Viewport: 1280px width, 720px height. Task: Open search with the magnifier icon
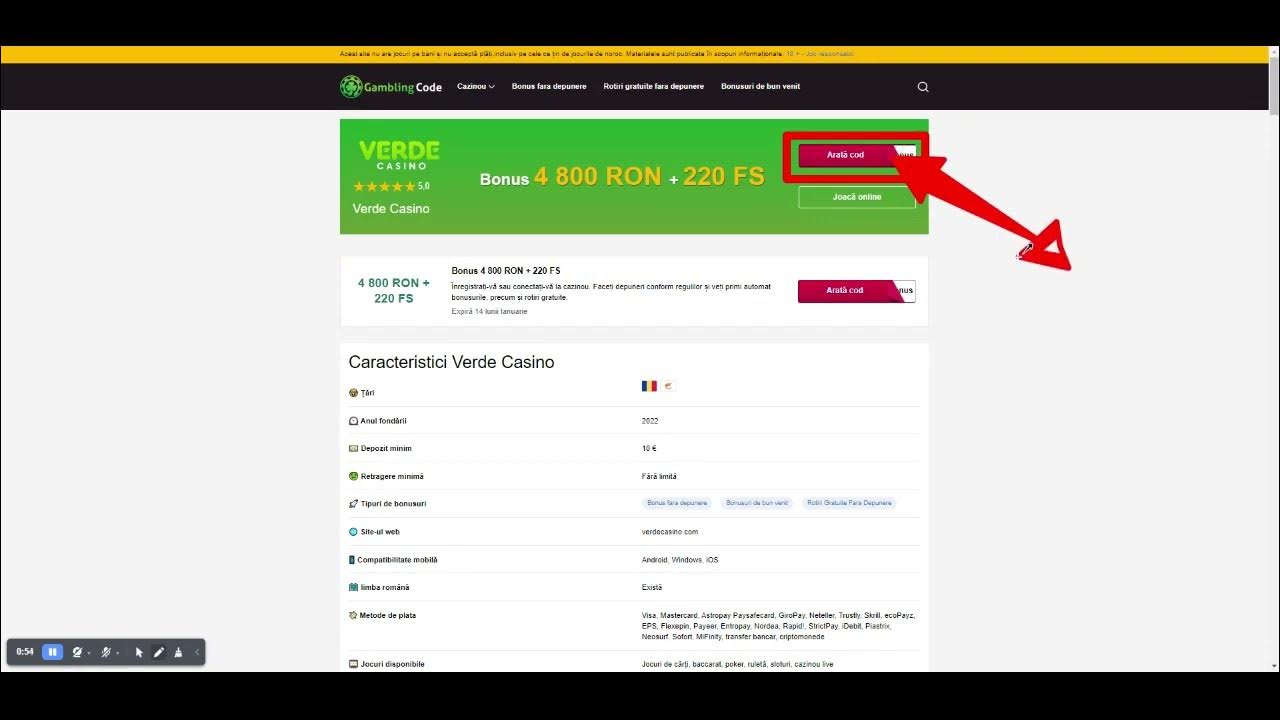point(922,86)
